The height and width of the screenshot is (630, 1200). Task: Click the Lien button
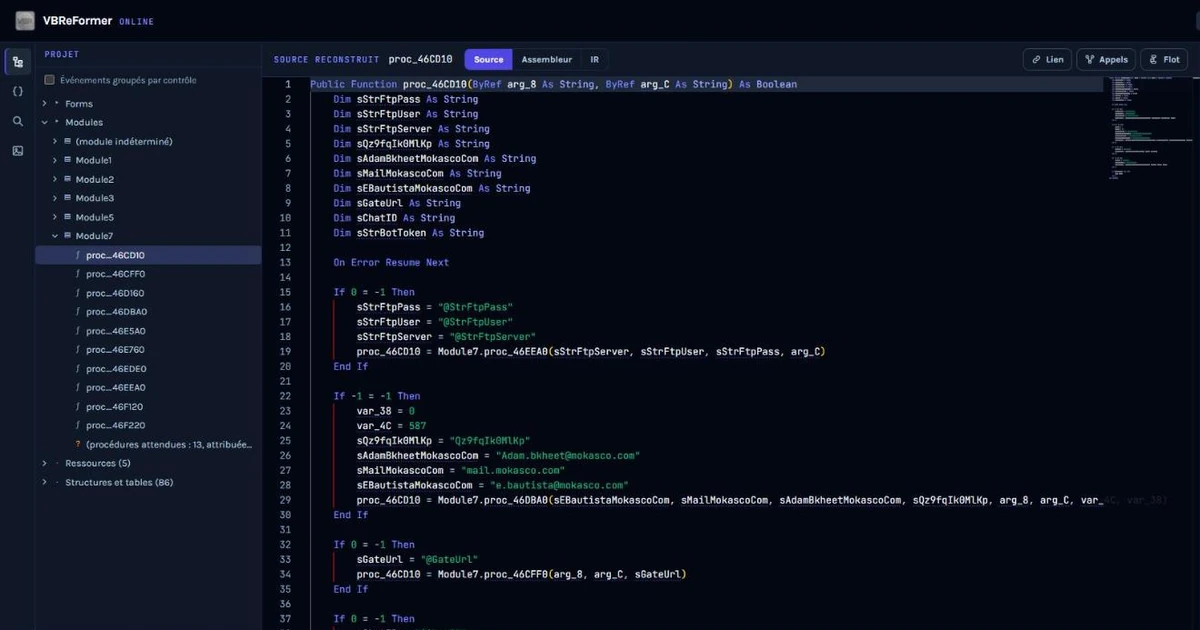click(x=1047, y=60)
